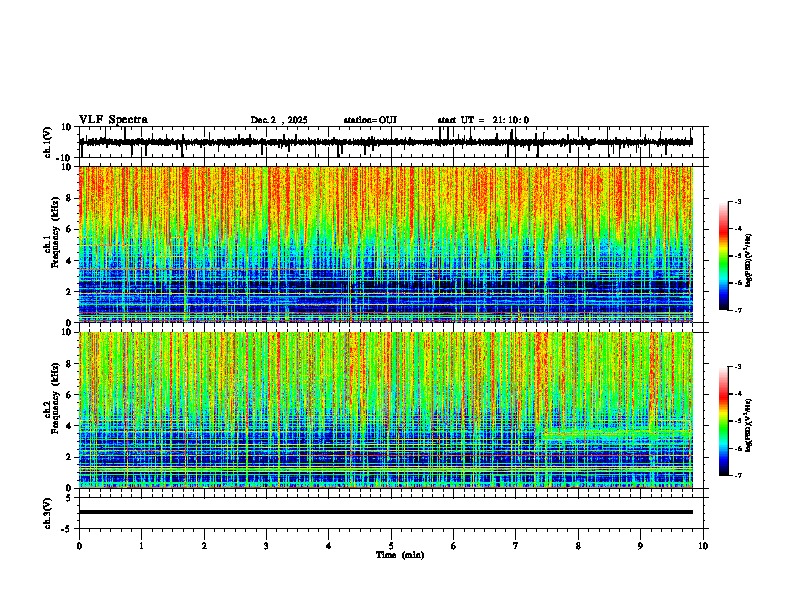Screen dimensions: 792x612
Task: Click the 'Time (min)' axis label
Action: [x=400, y=555]
